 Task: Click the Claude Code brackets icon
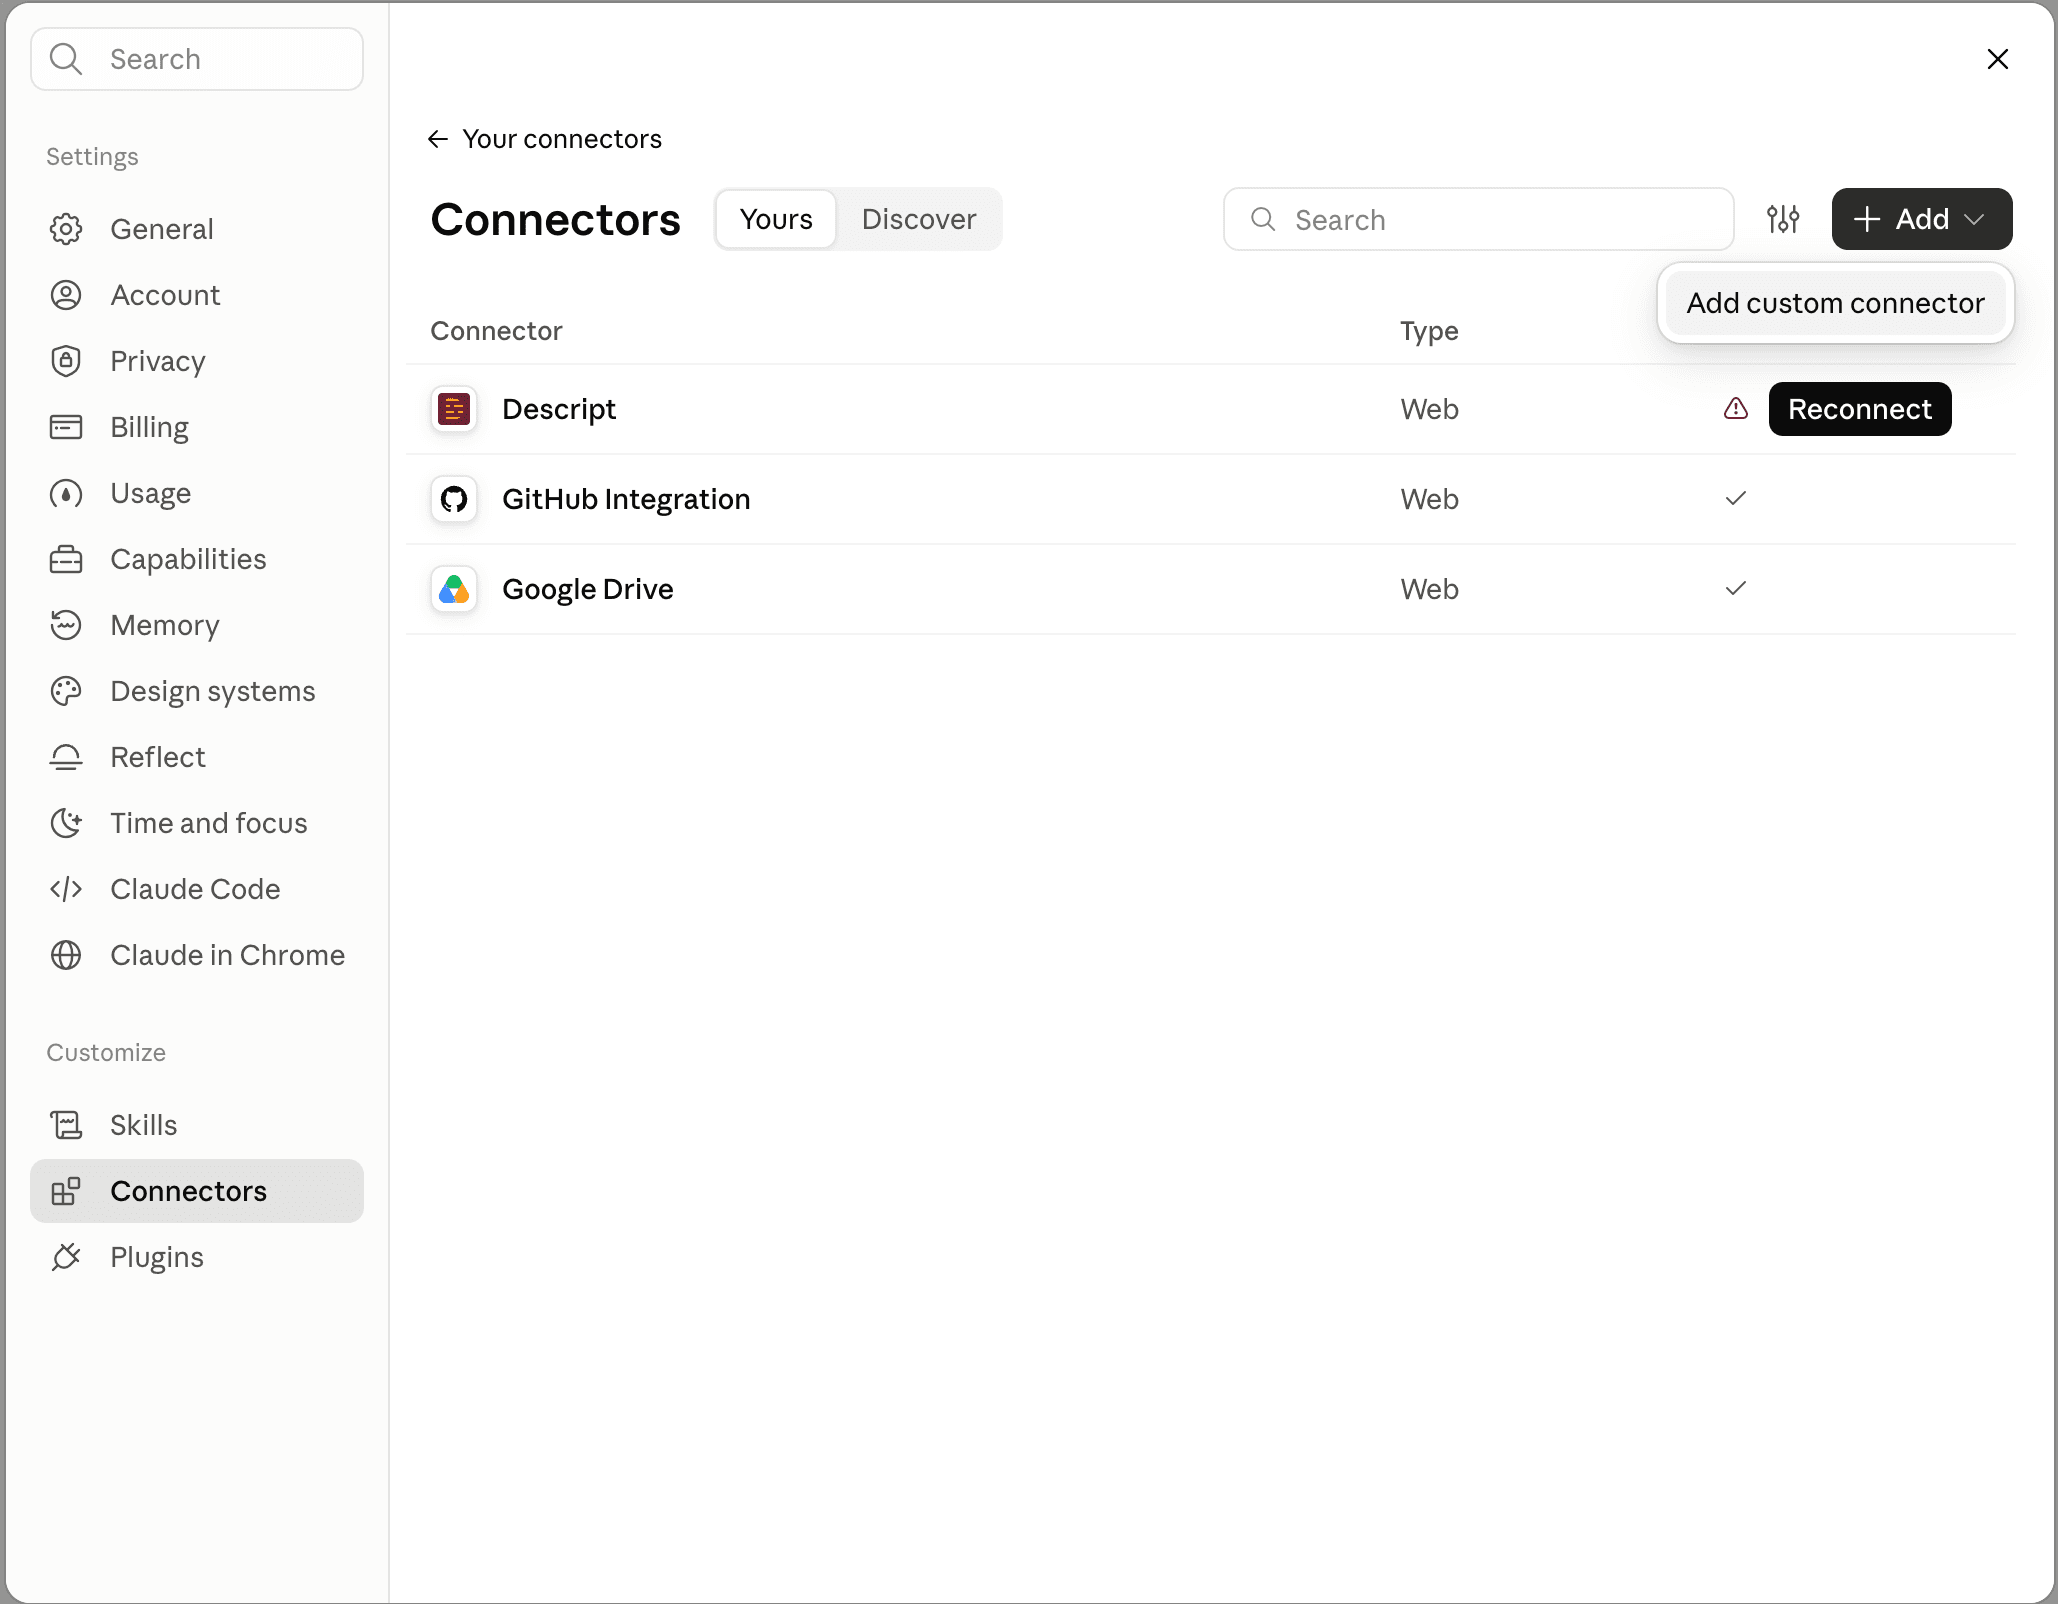click(x=66, y=889)
